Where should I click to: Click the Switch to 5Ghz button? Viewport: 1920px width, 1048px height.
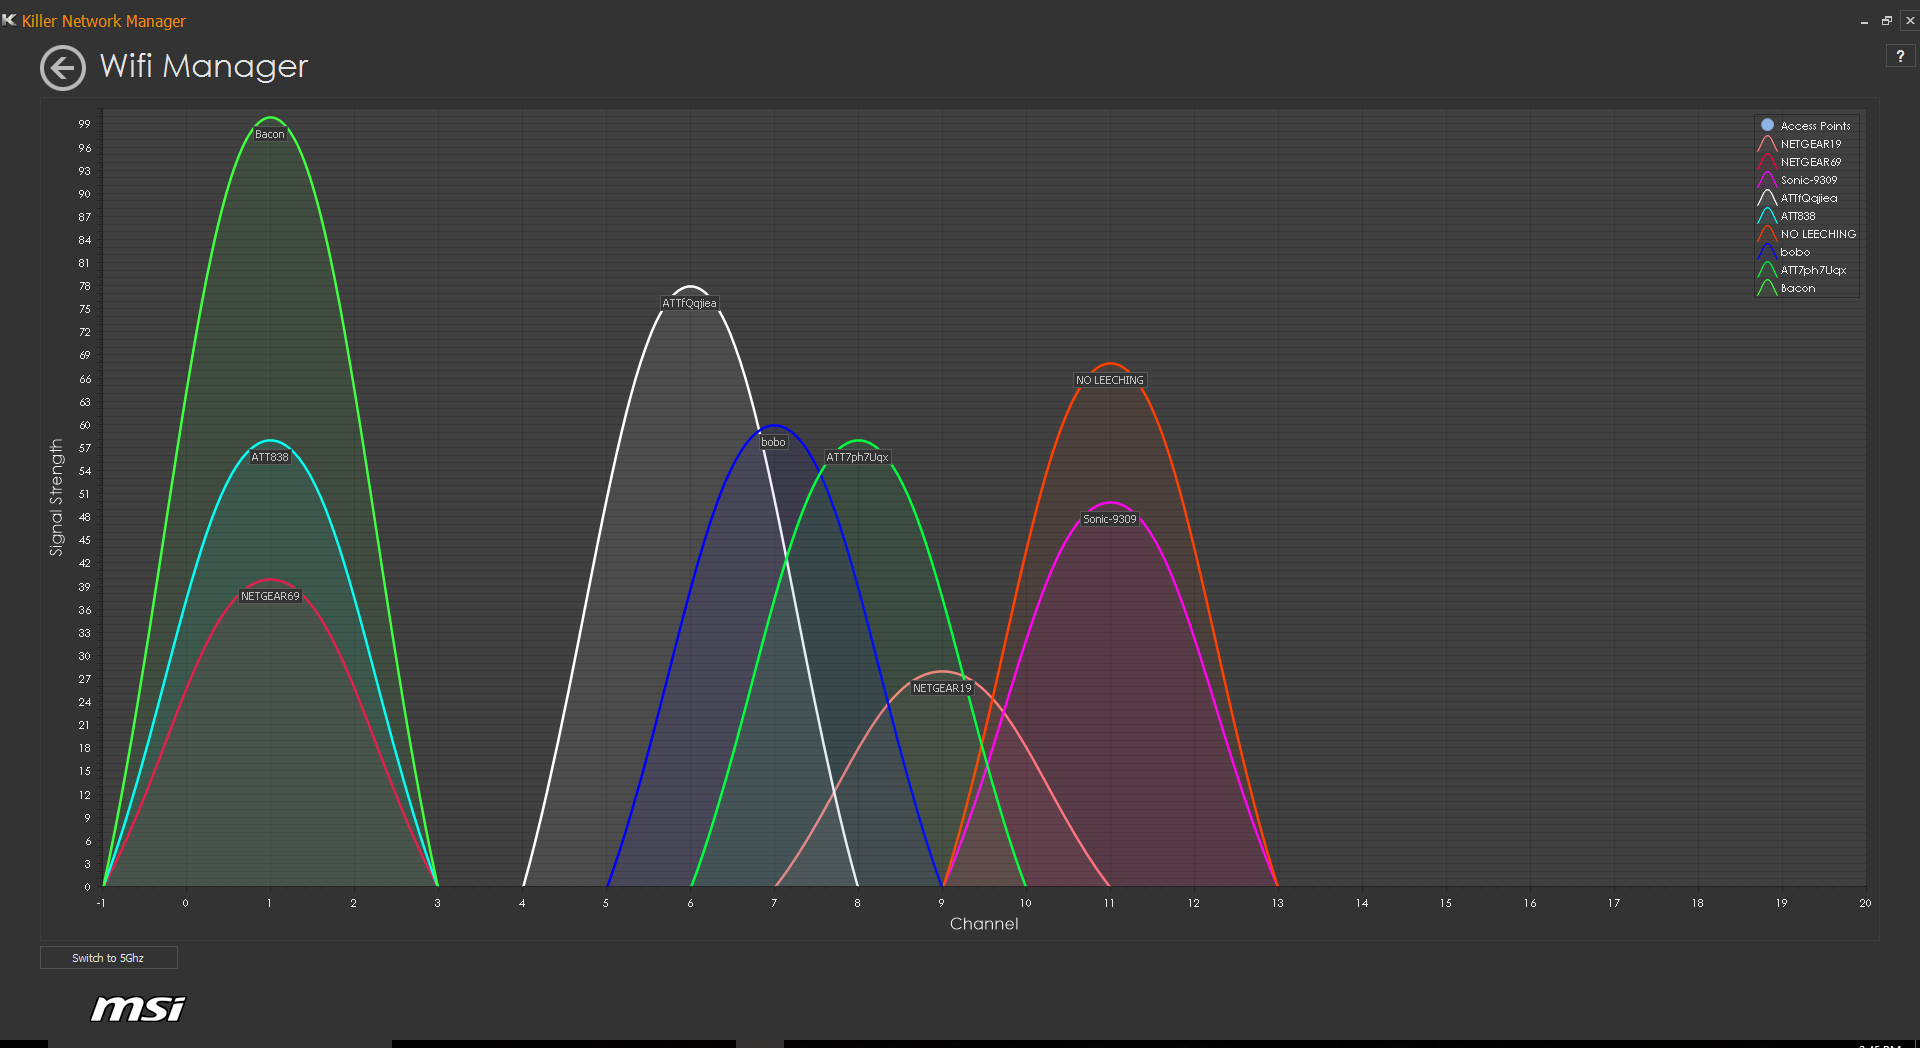[x=108, y=958]
